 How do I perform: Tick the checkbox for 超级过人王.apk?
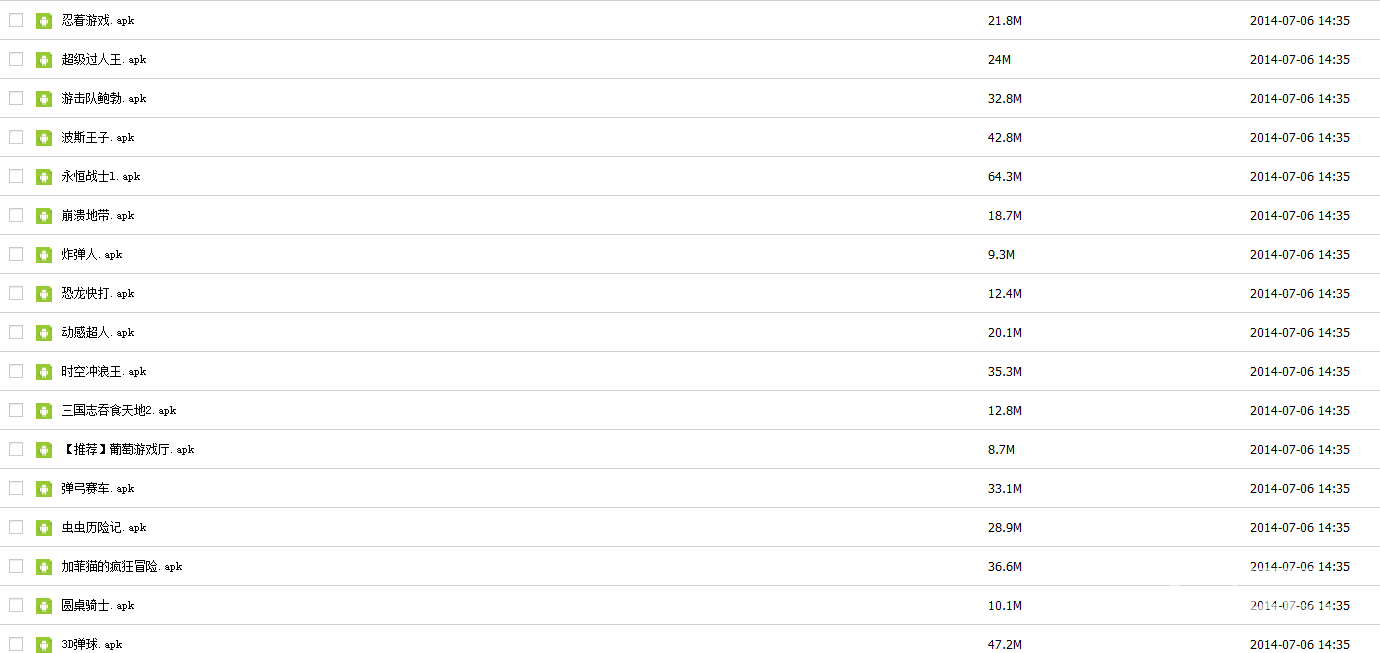click(16, 59)
